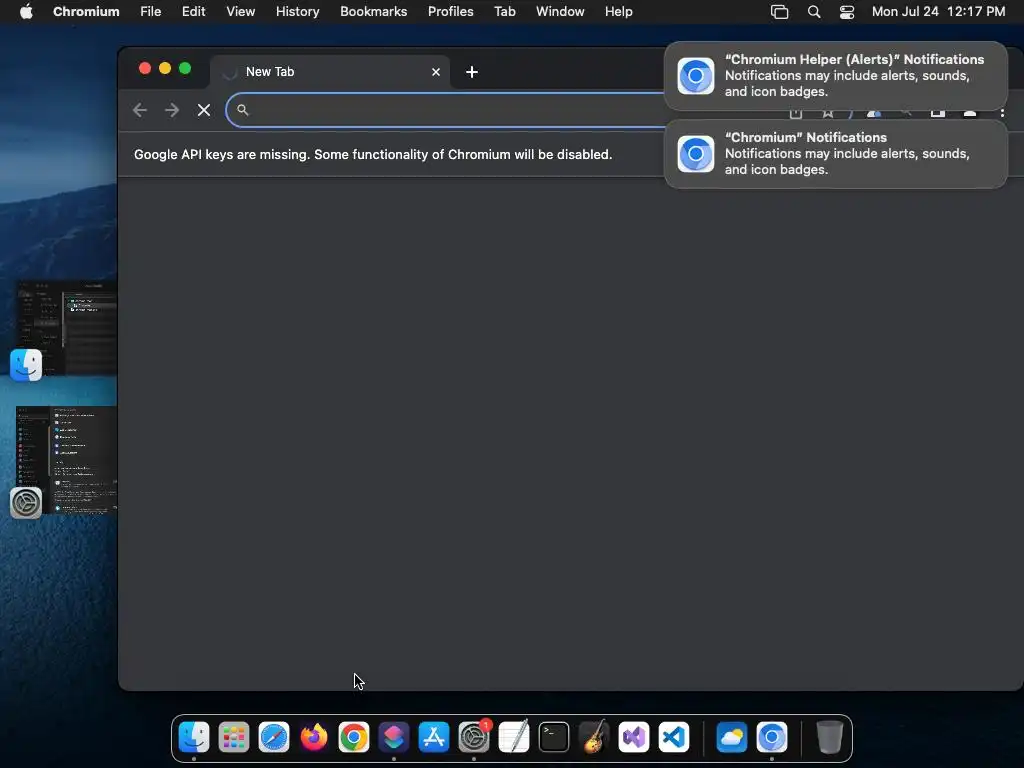Click Chromium icon in the Dock
1024x768 pixels.
pyautogui.click(x=772, y=737)
